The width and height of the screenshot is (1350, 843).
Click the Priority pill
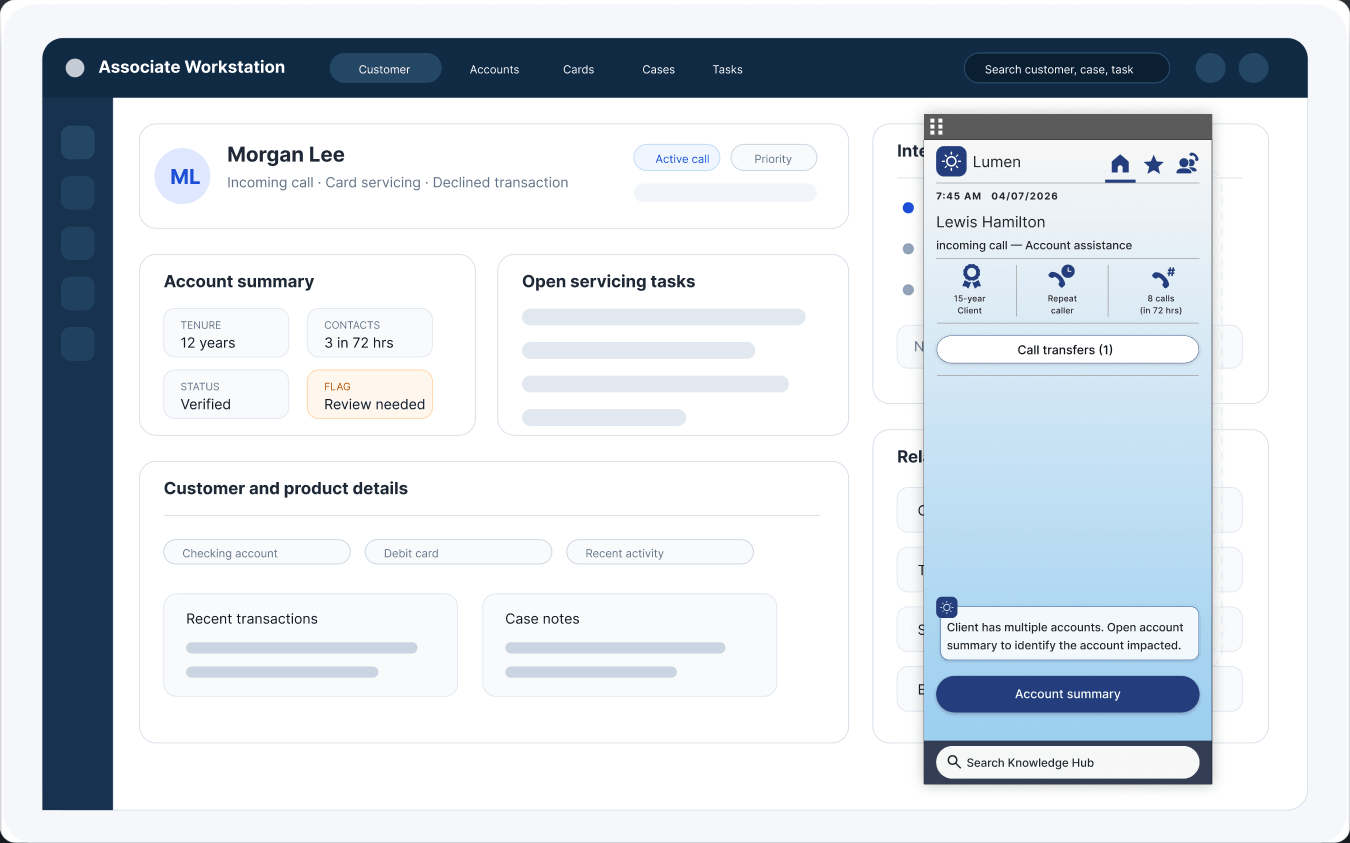pyautogui.click(x=774, y=158)
